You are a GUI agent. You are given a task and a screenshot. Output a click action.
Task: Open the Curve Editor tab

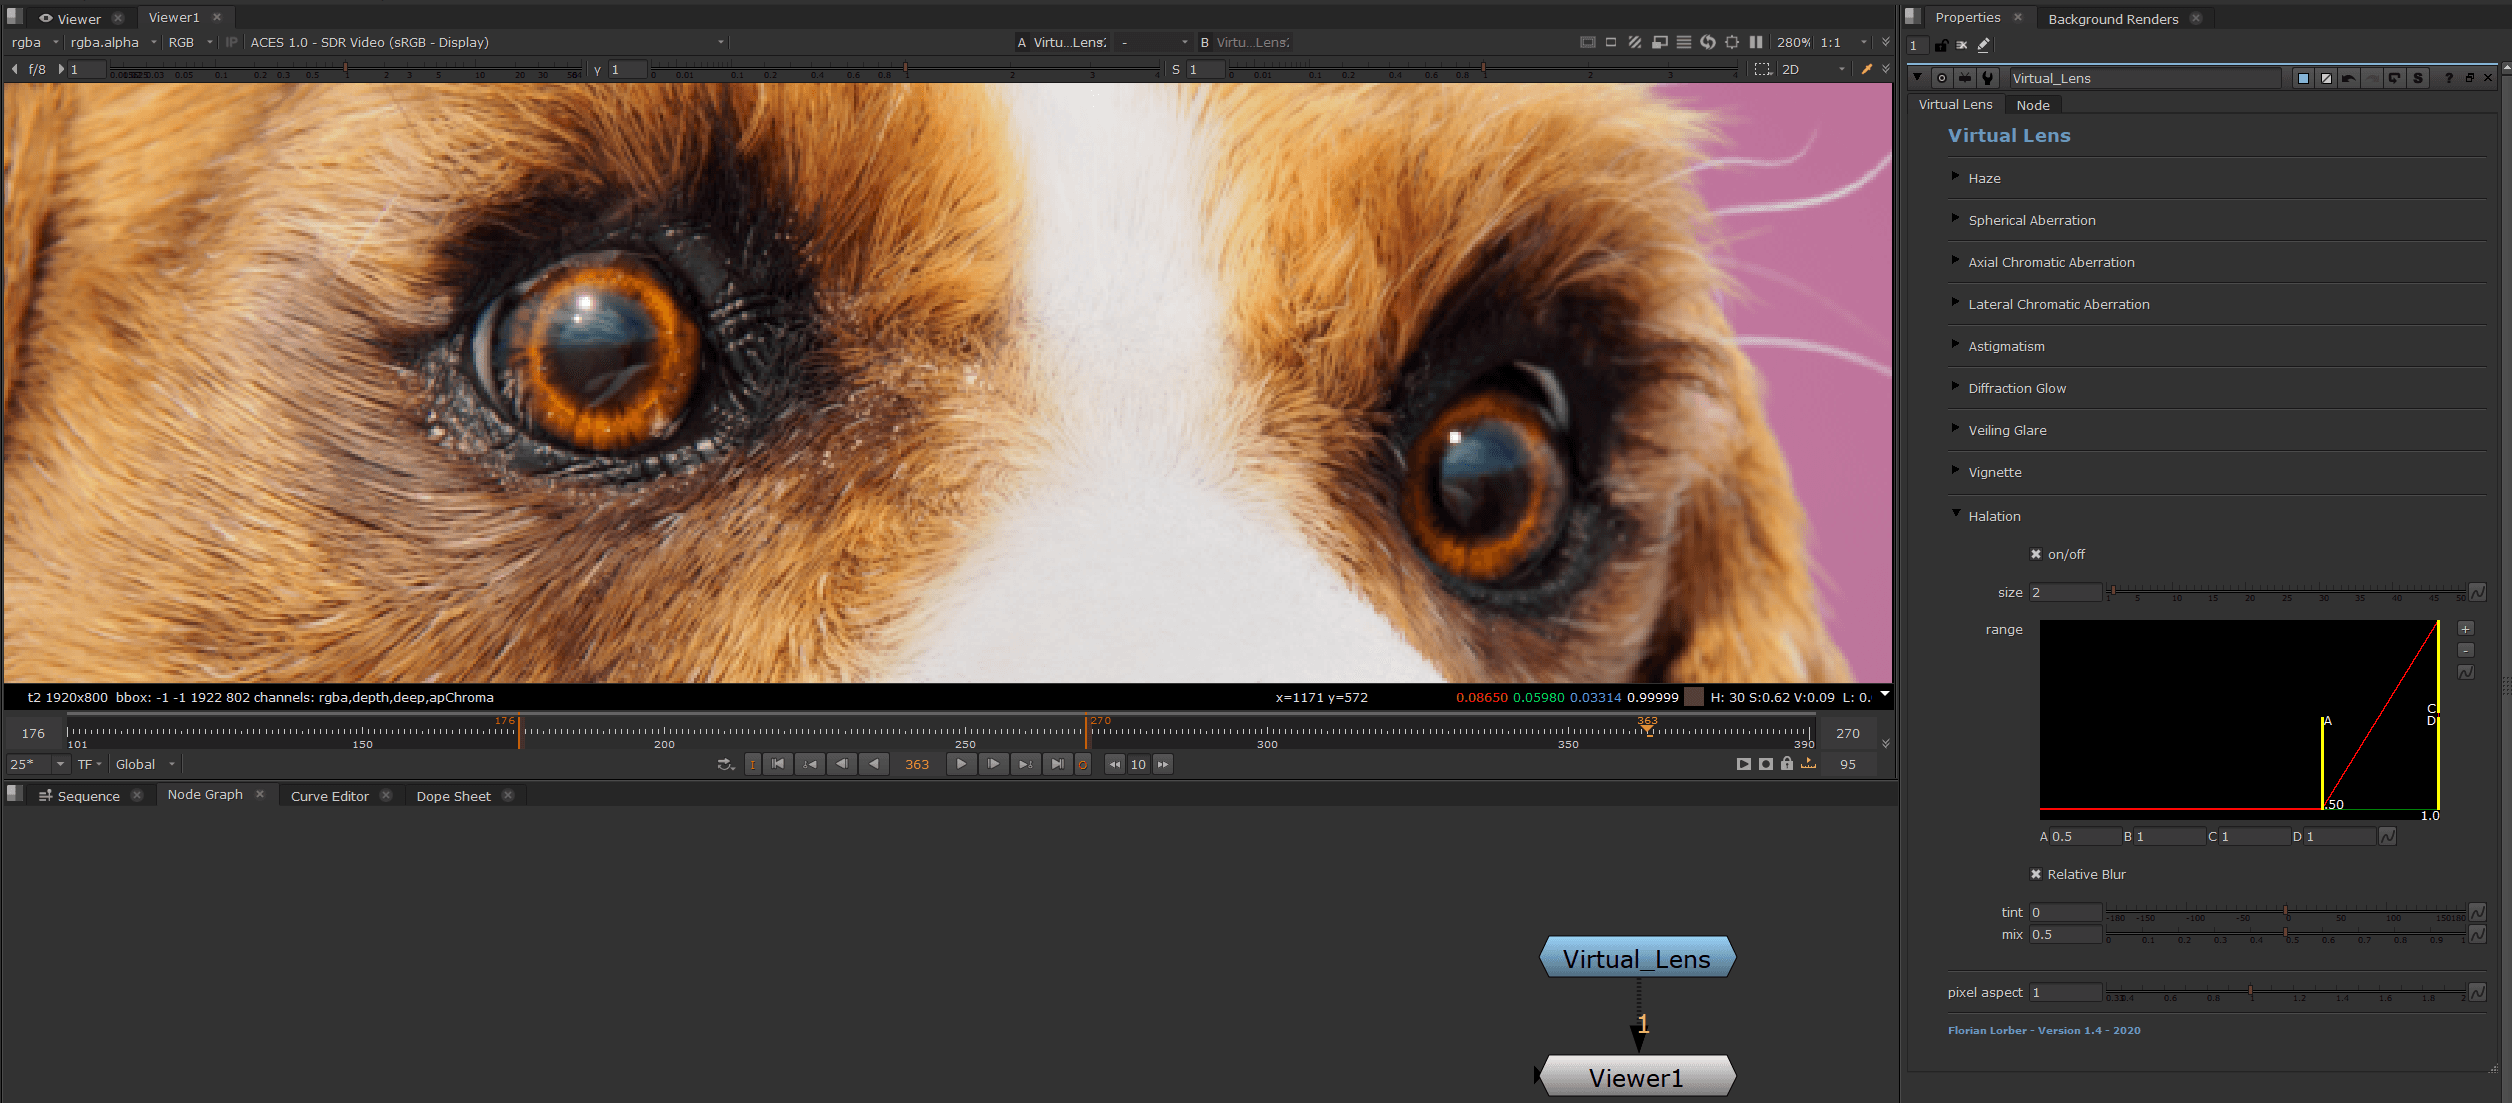[329, 796]
